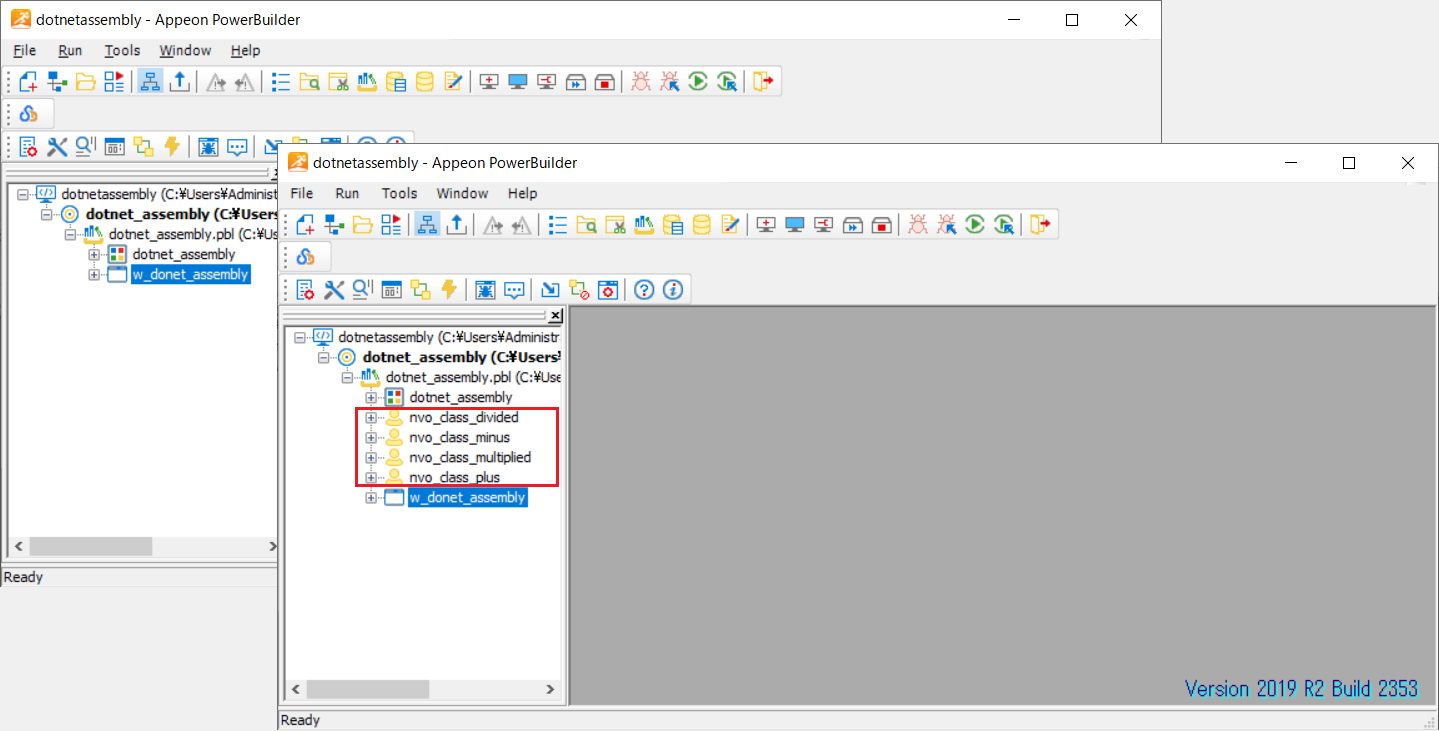Click the Open folder icon on the PowerBar
The width and height of the screenshot is (1439, 731).
364,224
